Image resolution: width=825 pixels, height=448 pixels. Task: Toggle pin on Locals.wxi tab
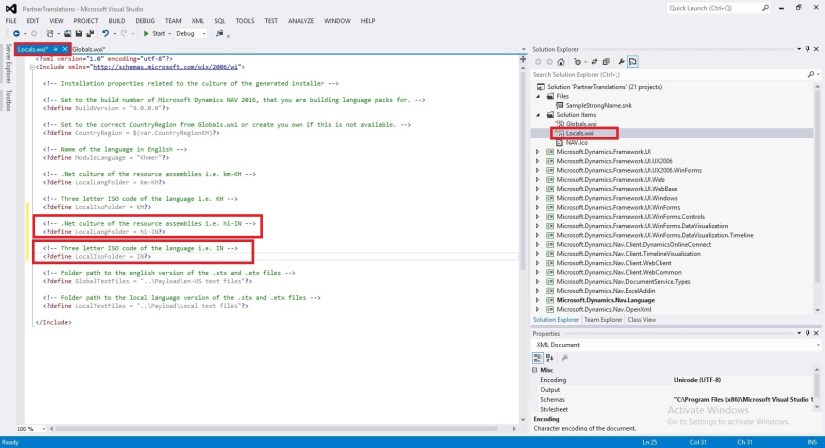pos(56,48)
